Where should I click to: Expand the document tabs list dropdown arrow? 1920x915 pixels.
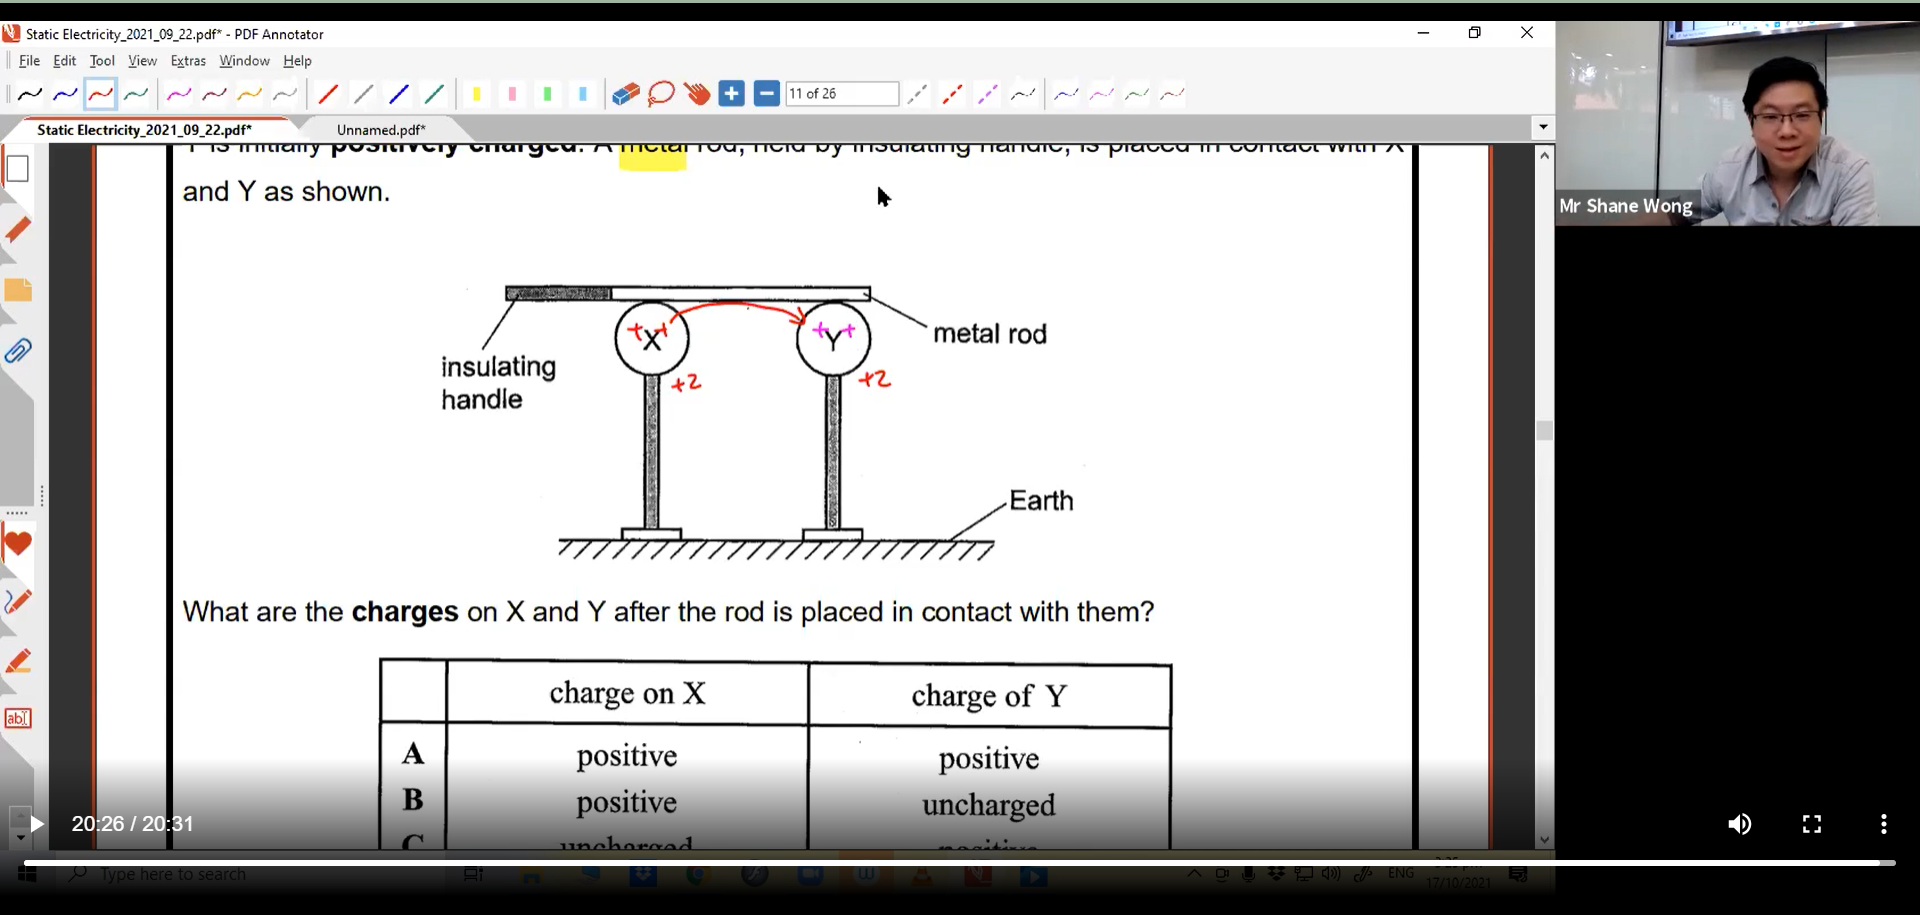1543,127
